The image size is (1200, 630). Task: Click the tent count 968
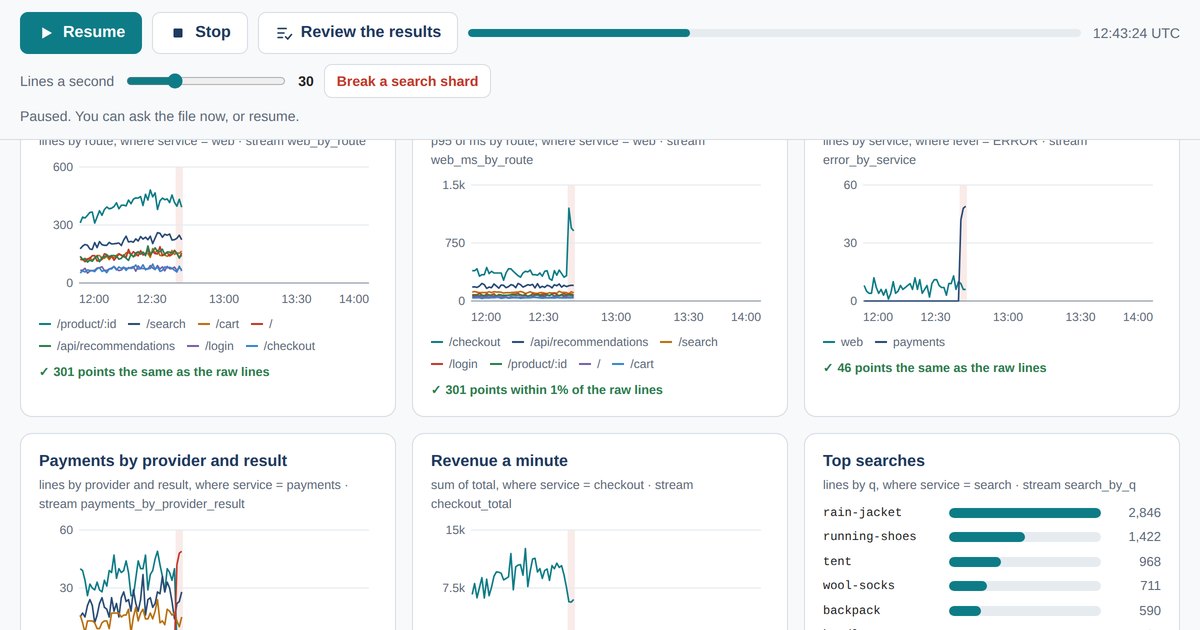click(1149, 562)
